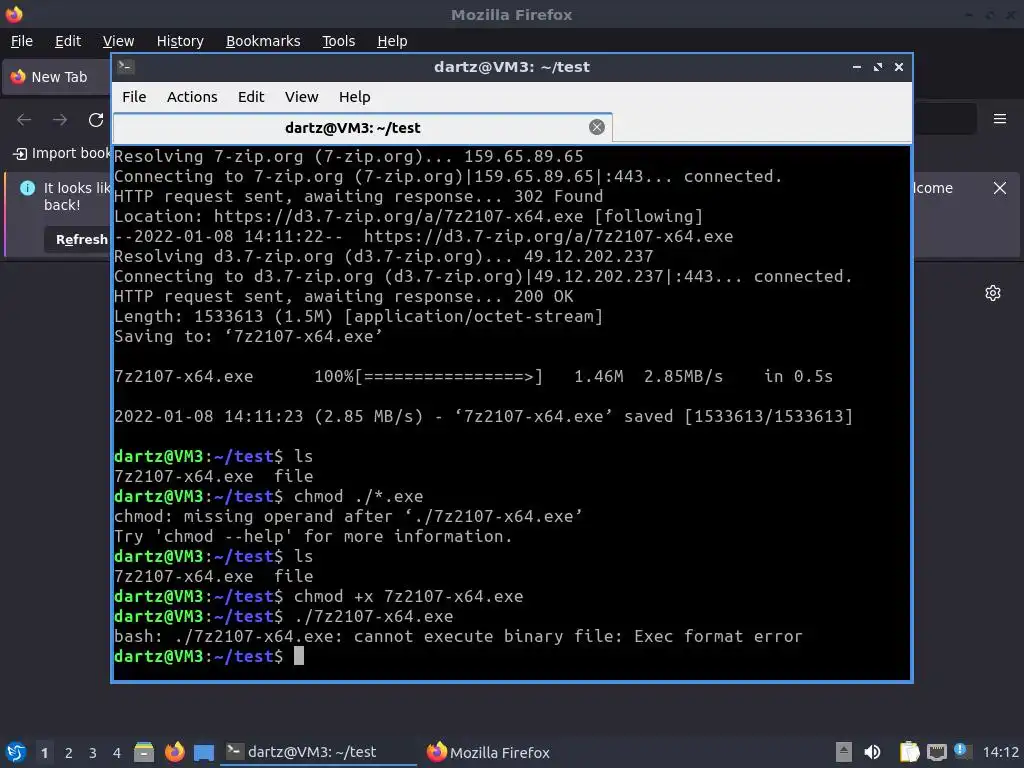1024x768 pixels.
Task: Click the 'chmod +x 7z2107-x64.exe' command text
Action: pos(408,596)
